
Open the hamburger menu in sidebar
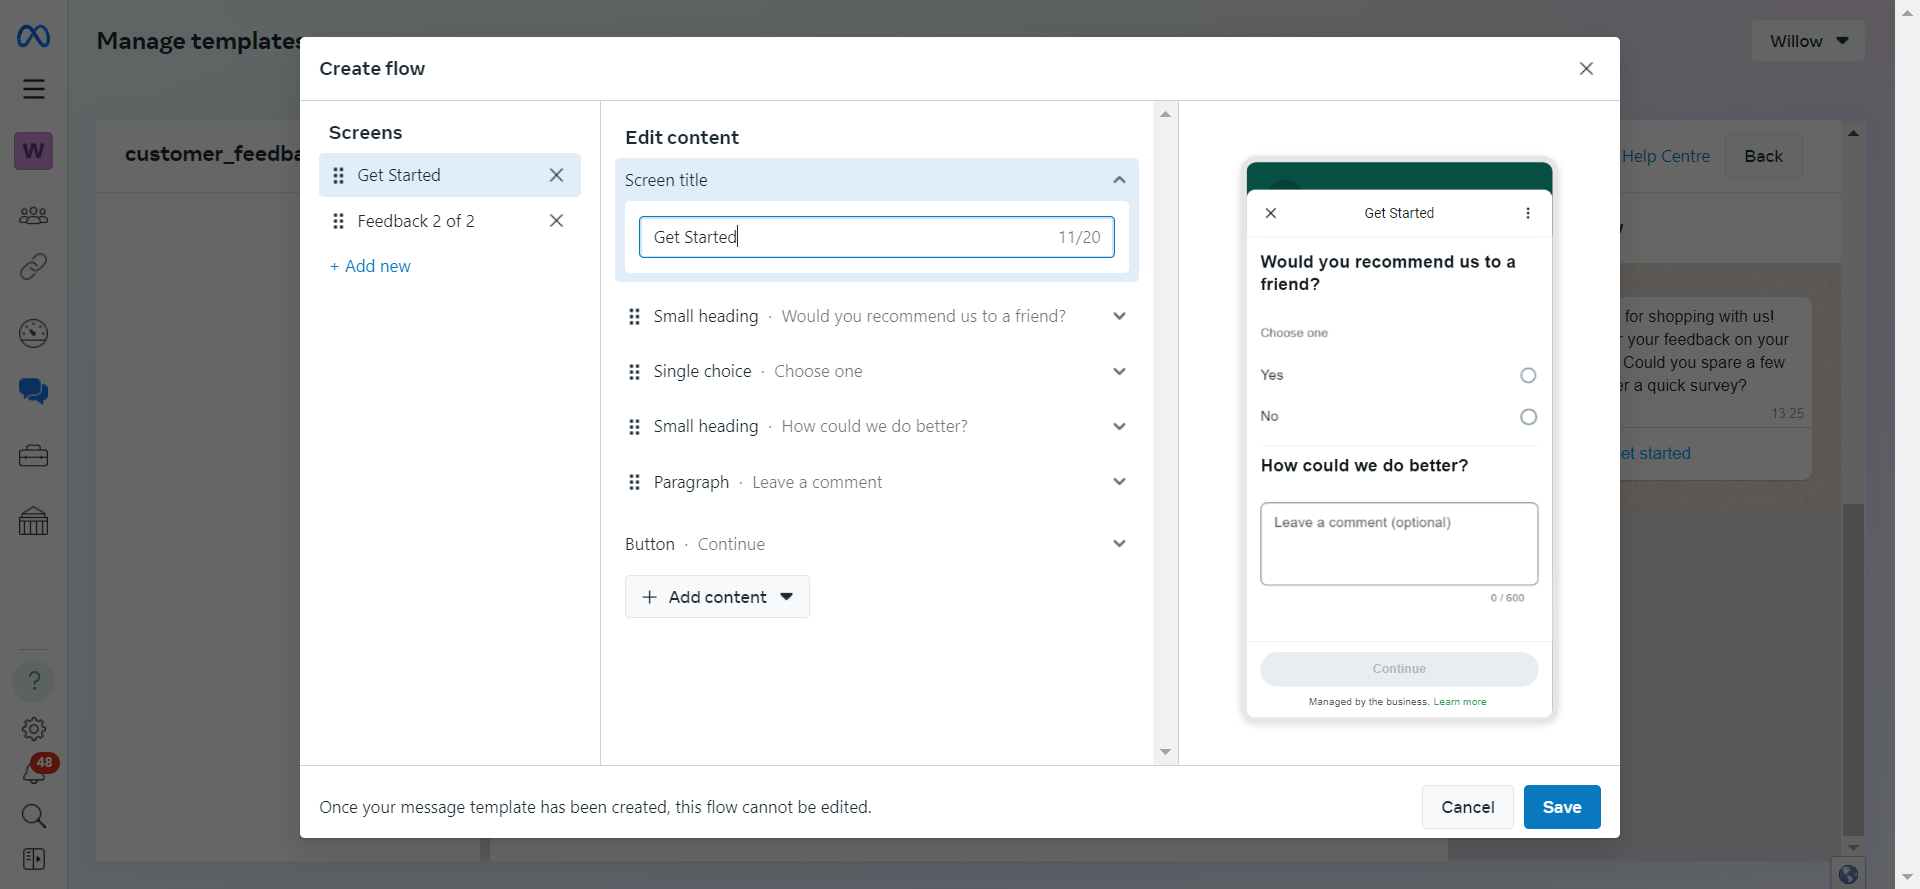(34, 89)
